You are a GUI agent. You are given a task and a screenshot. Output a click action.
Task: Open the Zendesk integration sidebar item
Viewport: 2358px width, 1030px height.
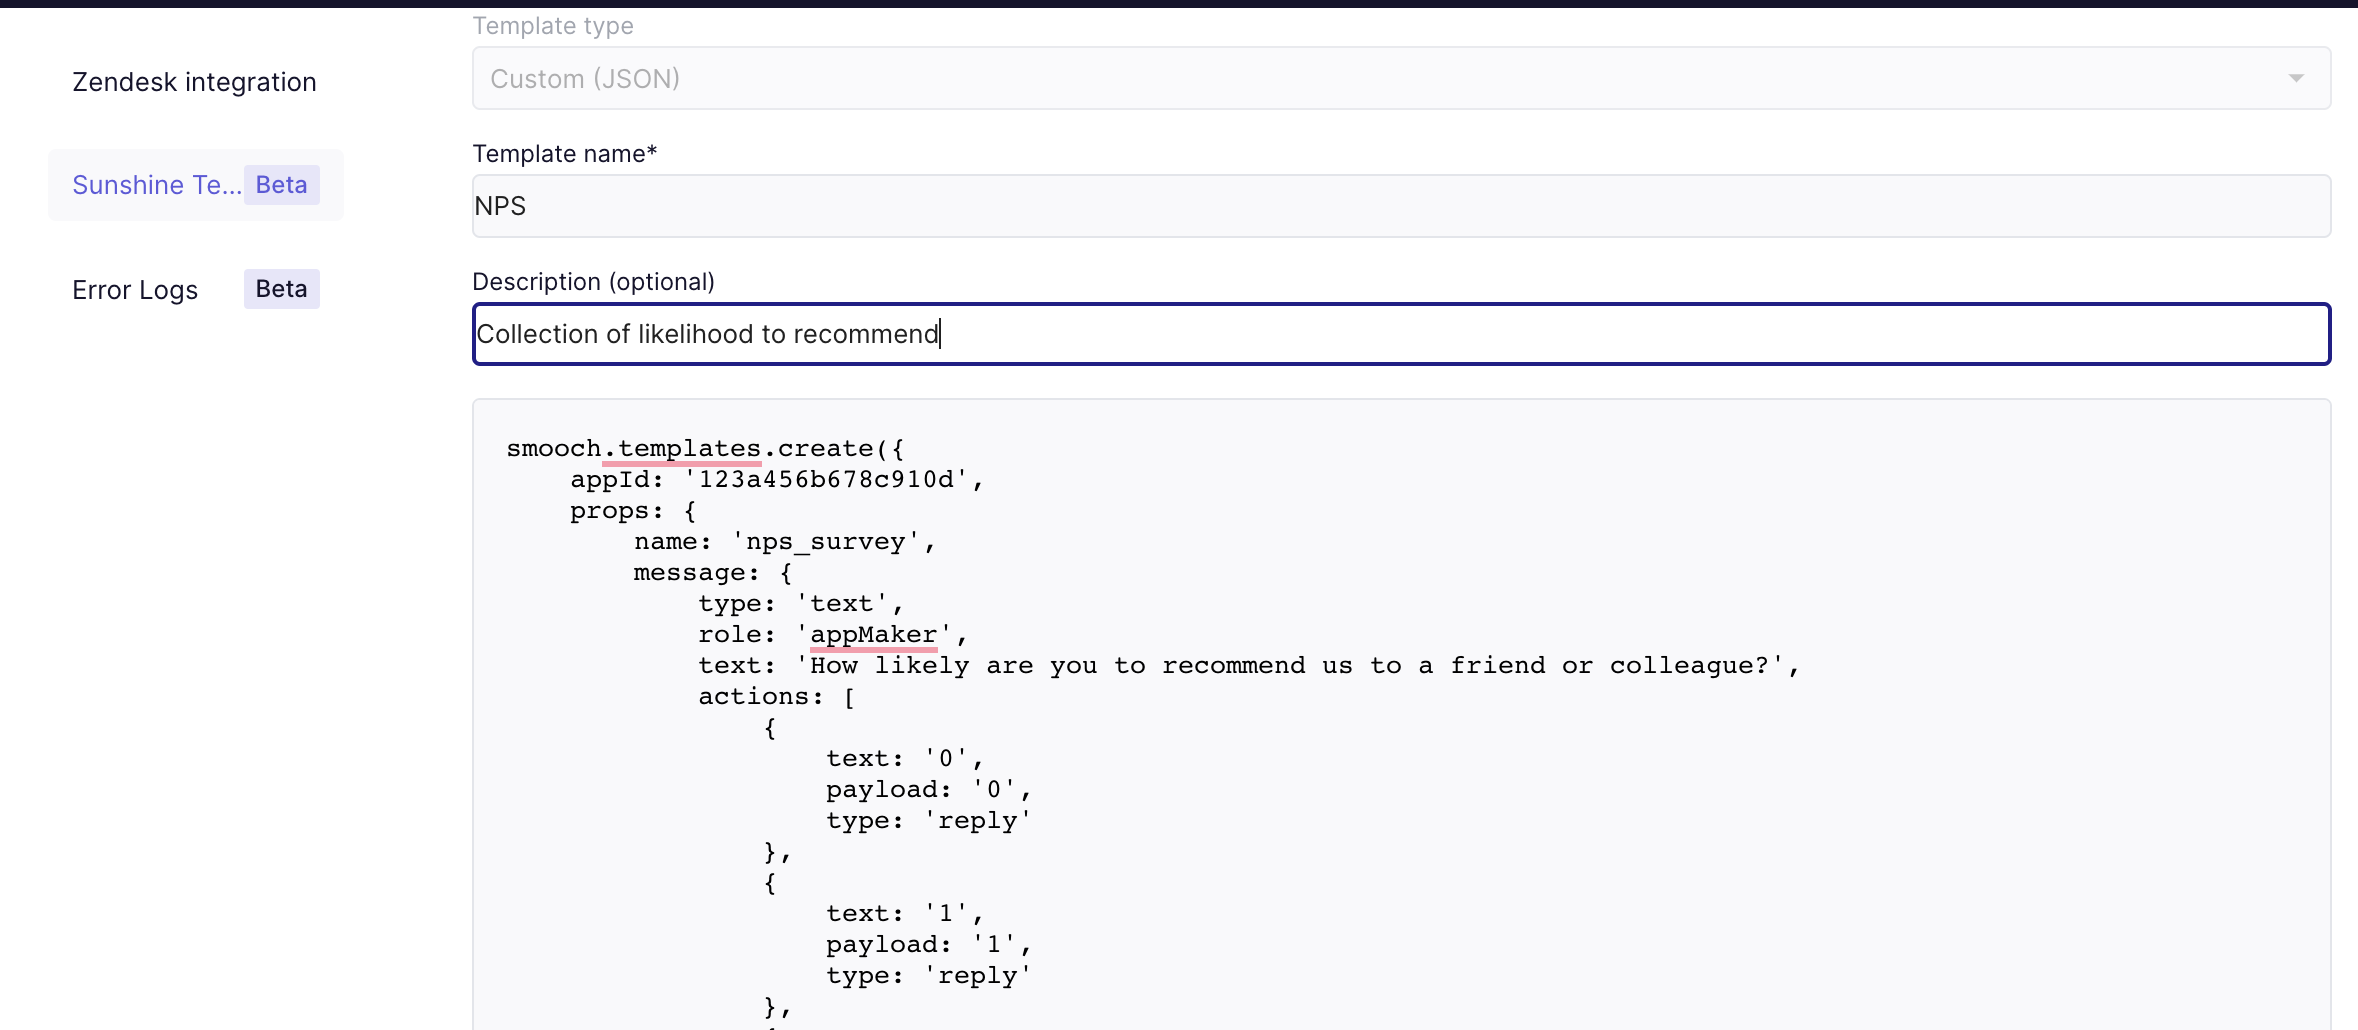194,82
